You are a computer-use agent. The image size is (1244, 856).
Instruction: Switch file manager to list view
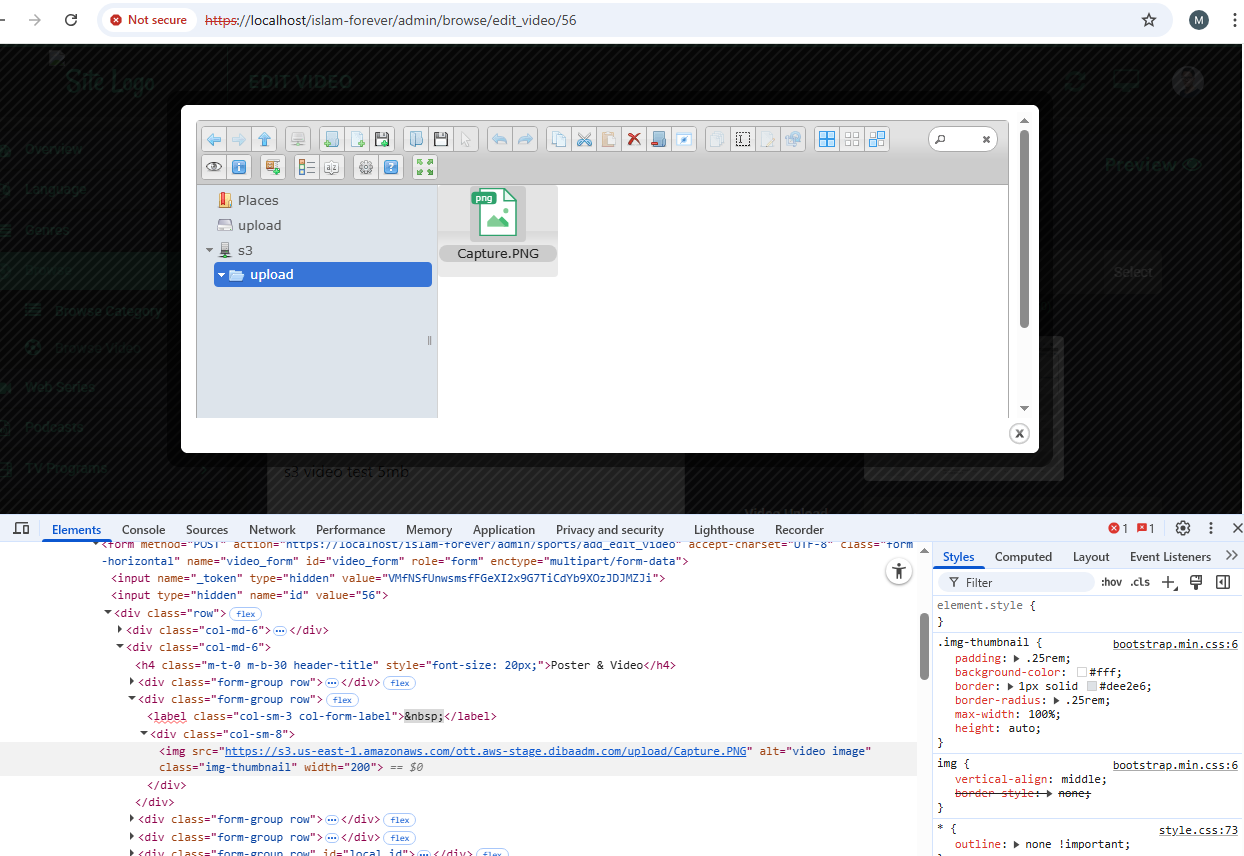pos(307,167)
